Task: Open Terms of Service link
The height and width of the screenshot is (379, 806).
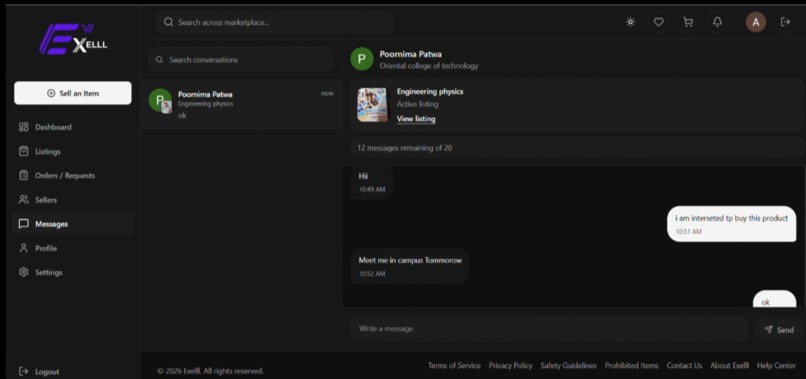Action: click(454, 366)
